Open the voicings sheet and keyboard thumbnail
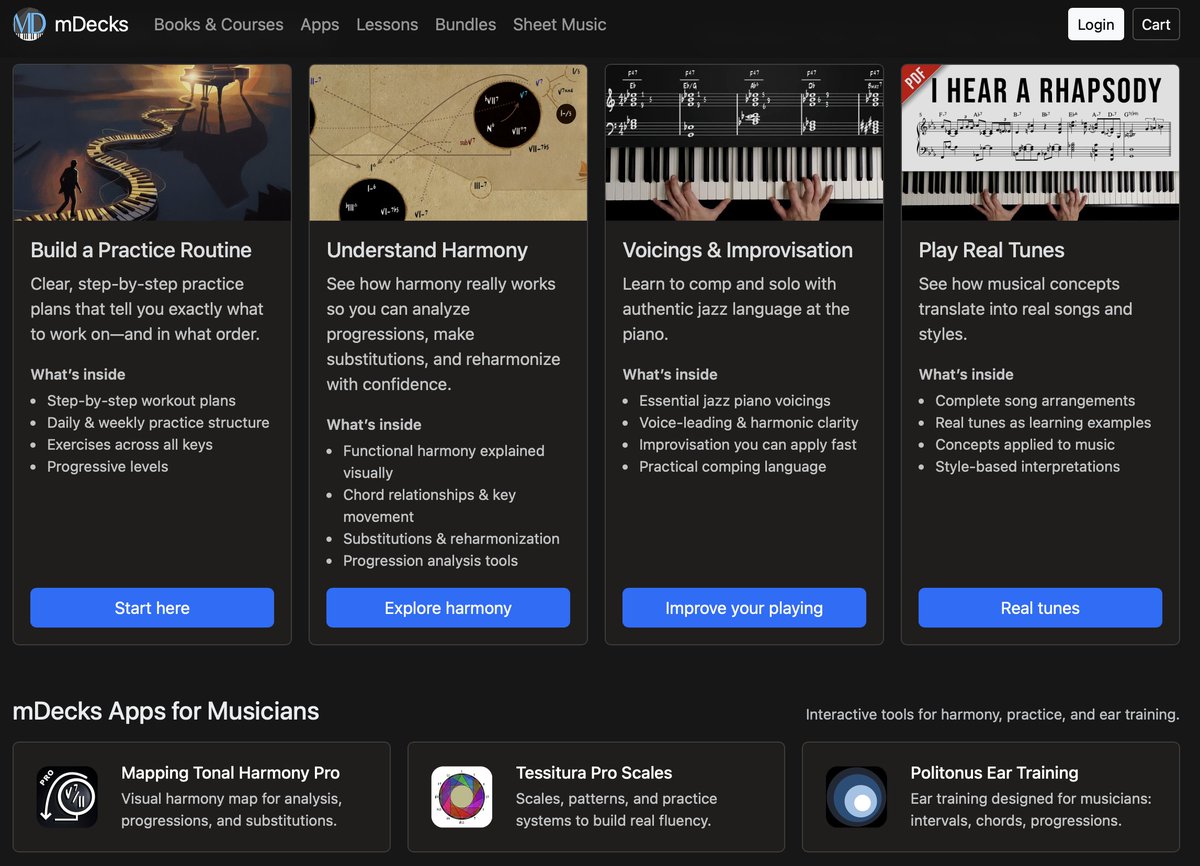The width and height of the screenshot is (1200, 866). (744, 143)
